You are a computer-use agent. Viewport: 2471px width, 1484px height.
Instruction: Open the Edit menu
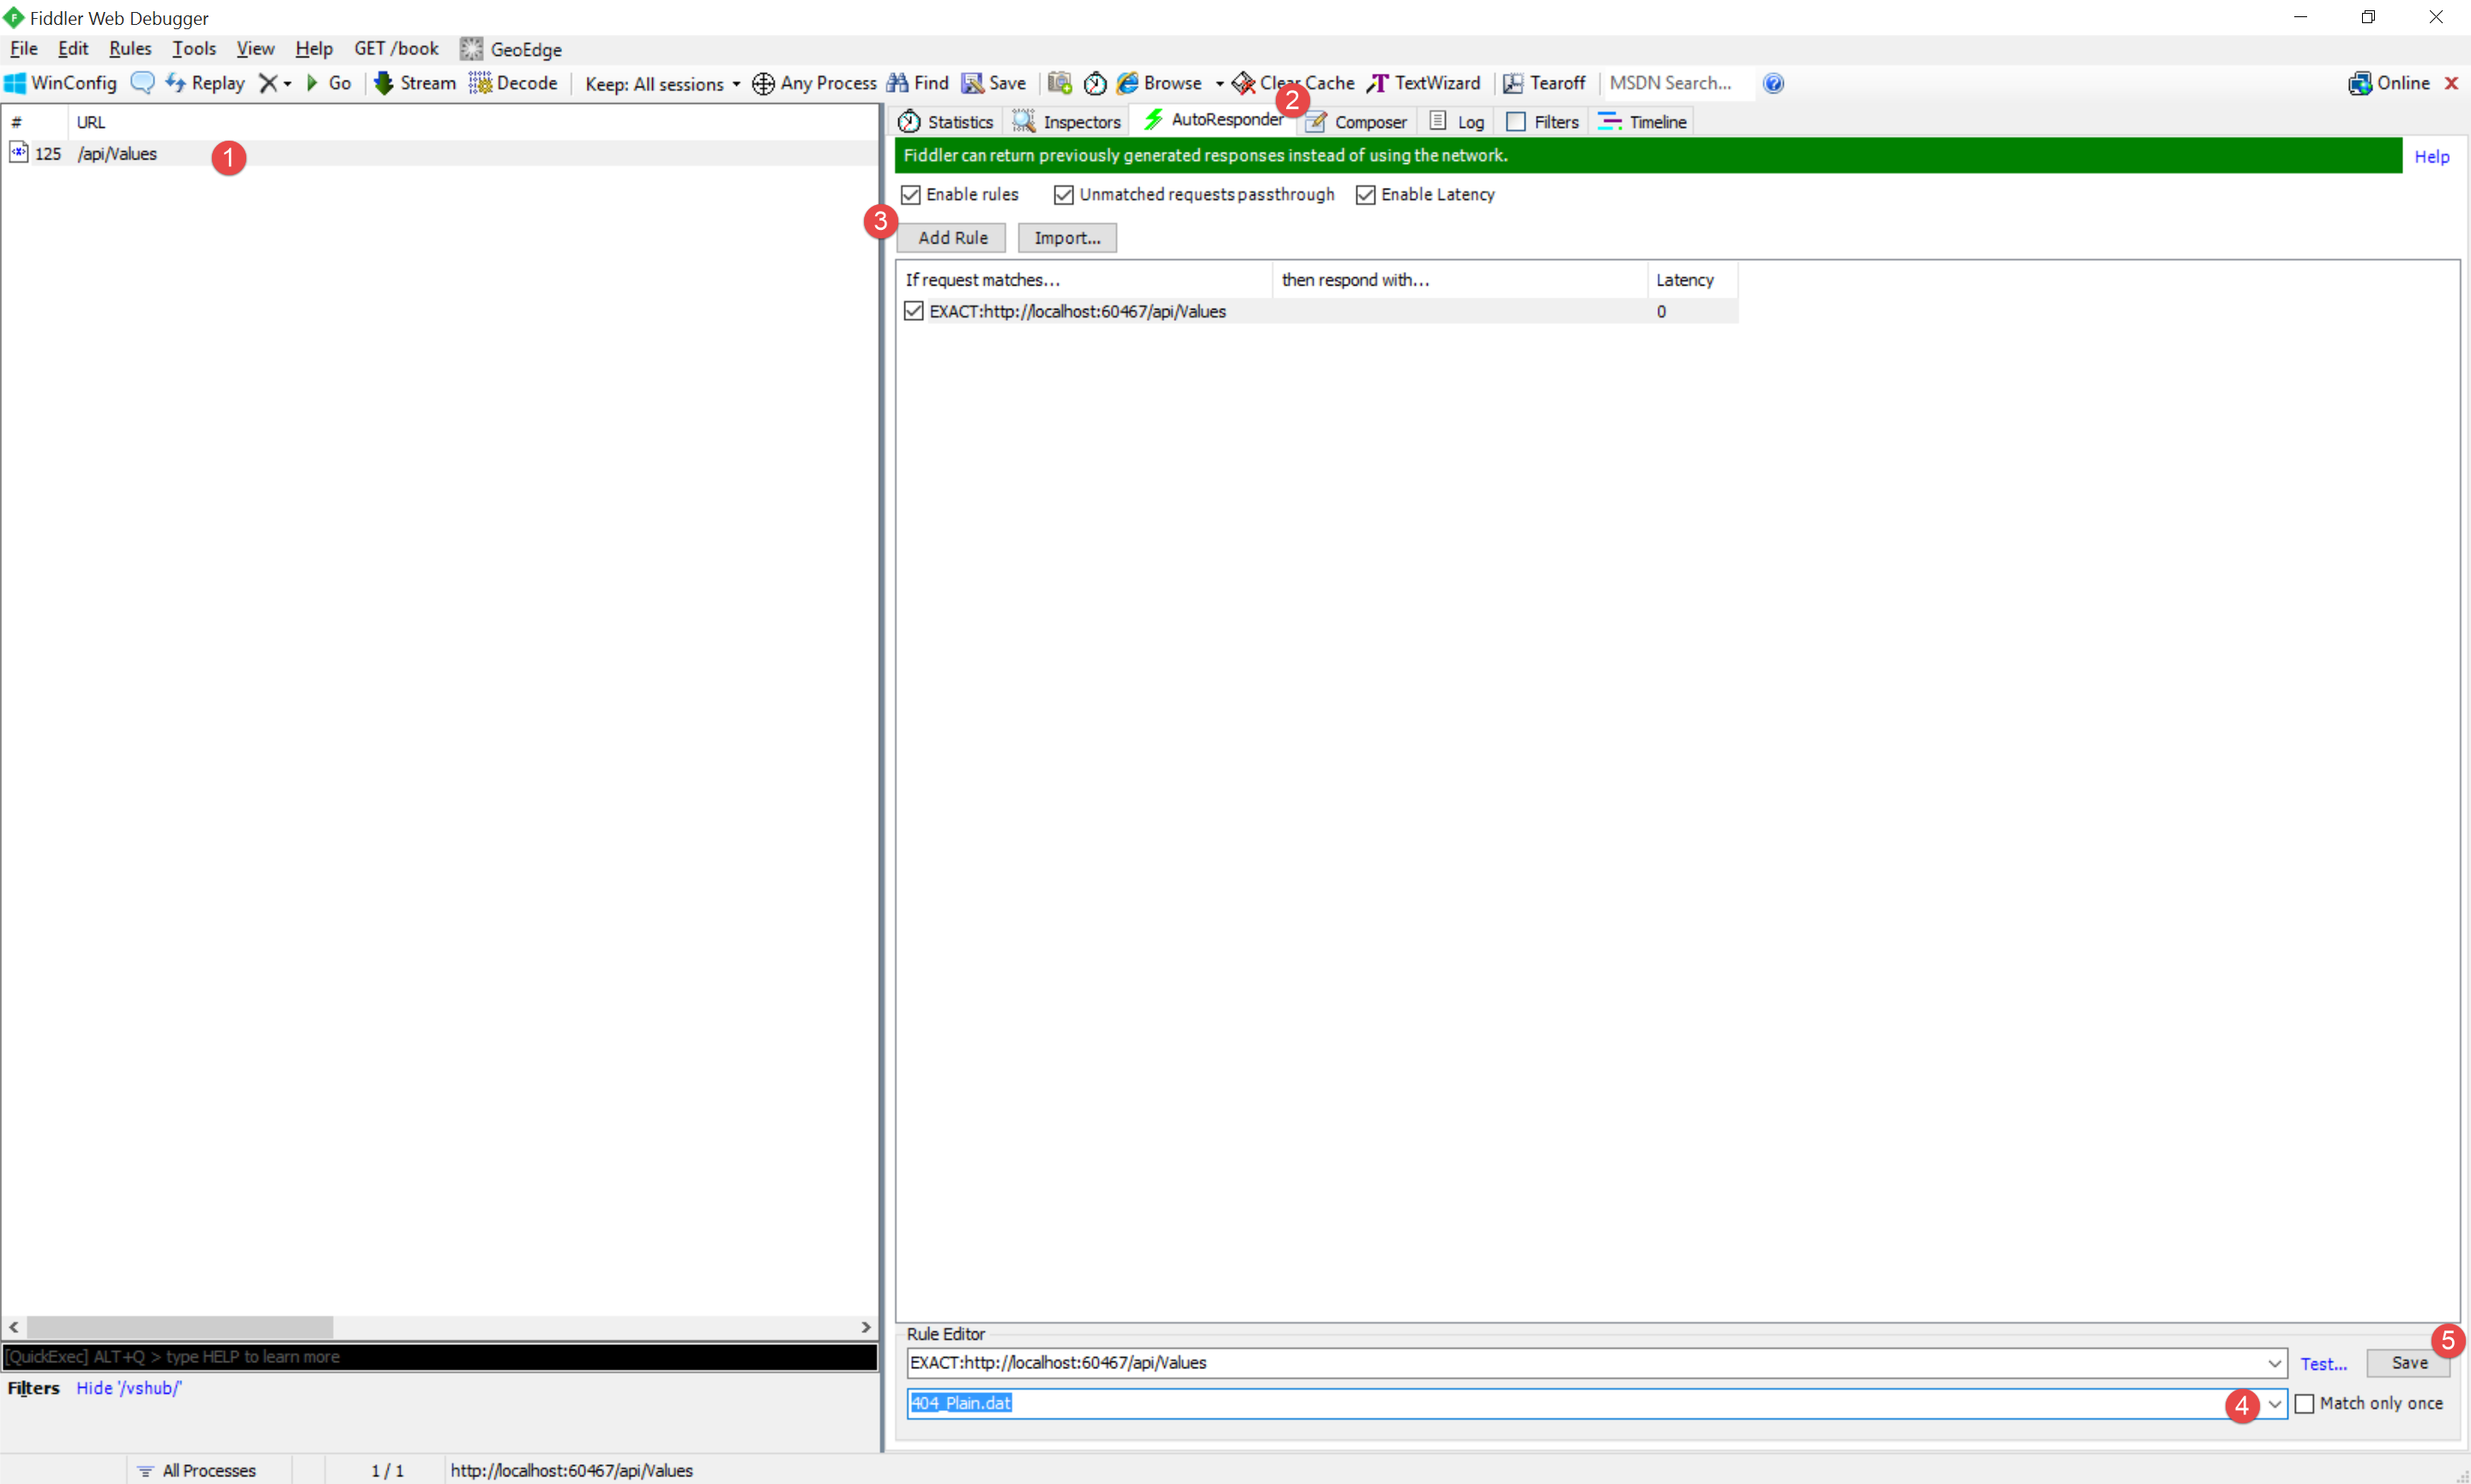pos(73,48)
